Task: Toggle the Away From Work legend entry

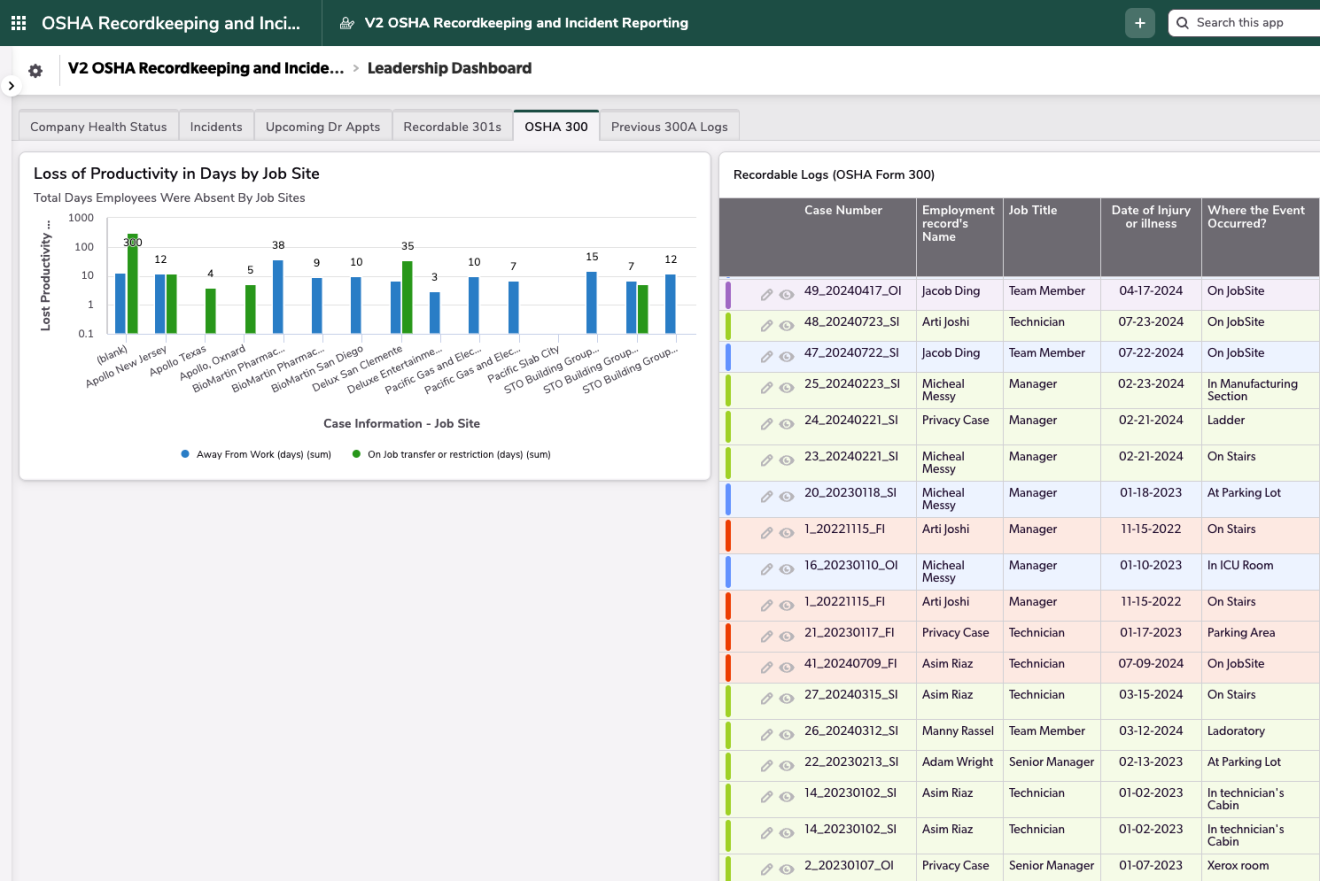Action: [x=263, y=454]
